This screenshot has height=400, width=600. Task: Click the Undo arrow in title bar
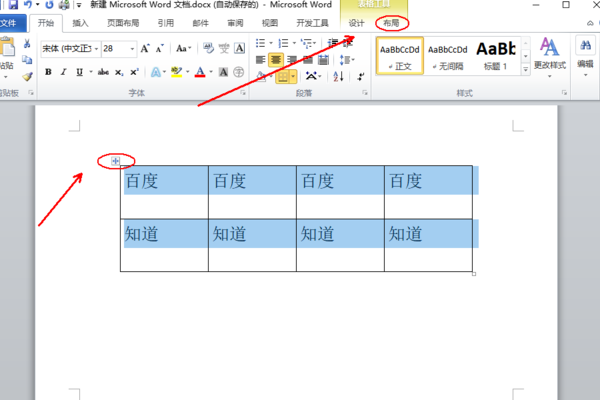[x=28, y=5]
